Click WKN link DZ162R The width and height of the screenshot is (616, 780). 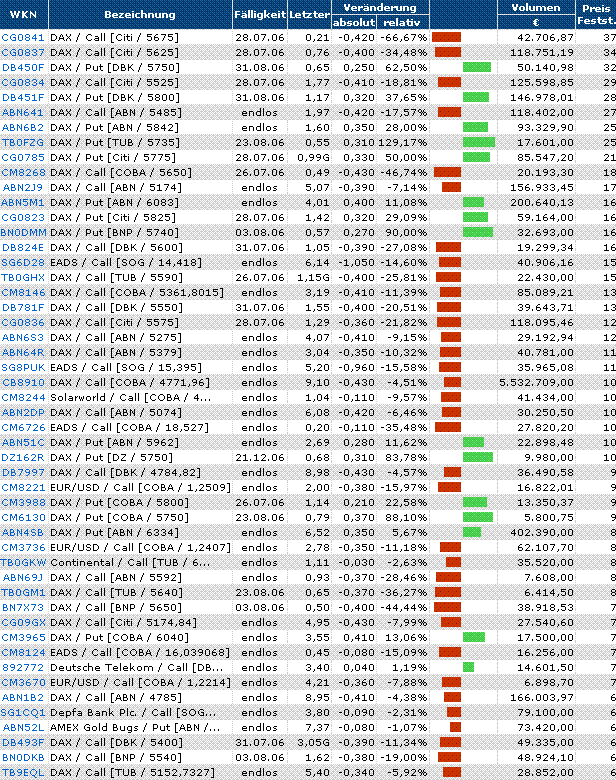[23, 458]
